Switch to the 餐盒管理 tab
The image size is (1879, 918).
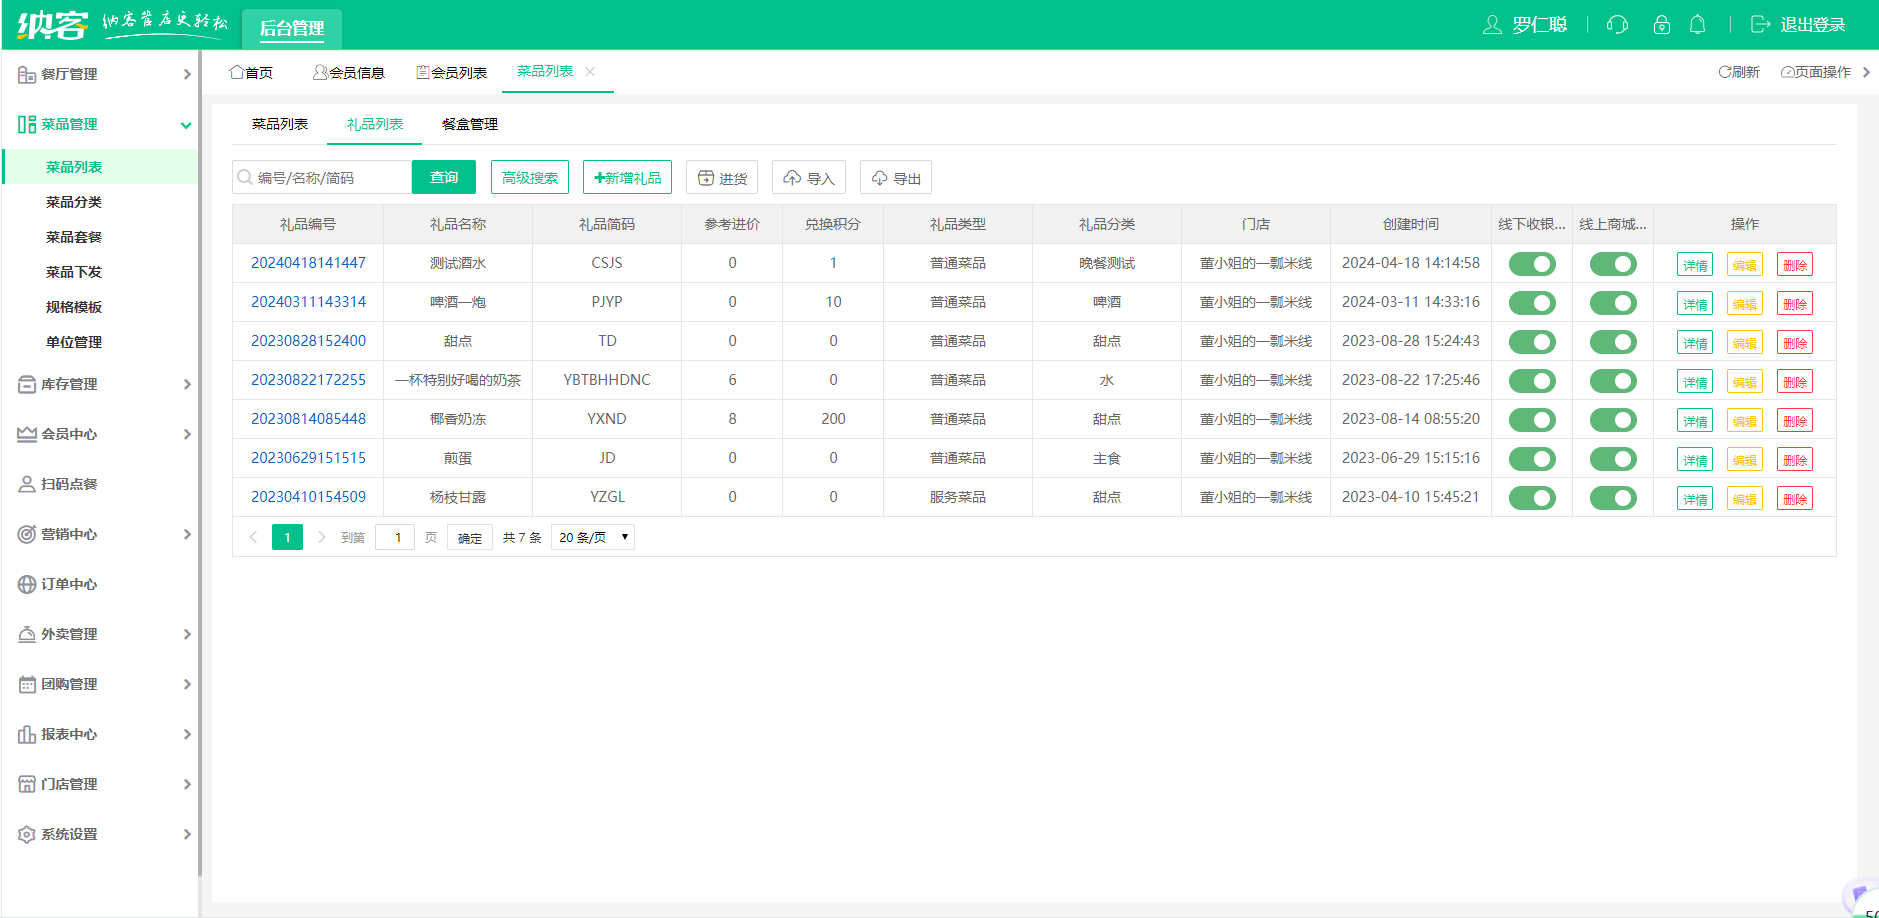[x=469, y=124]
